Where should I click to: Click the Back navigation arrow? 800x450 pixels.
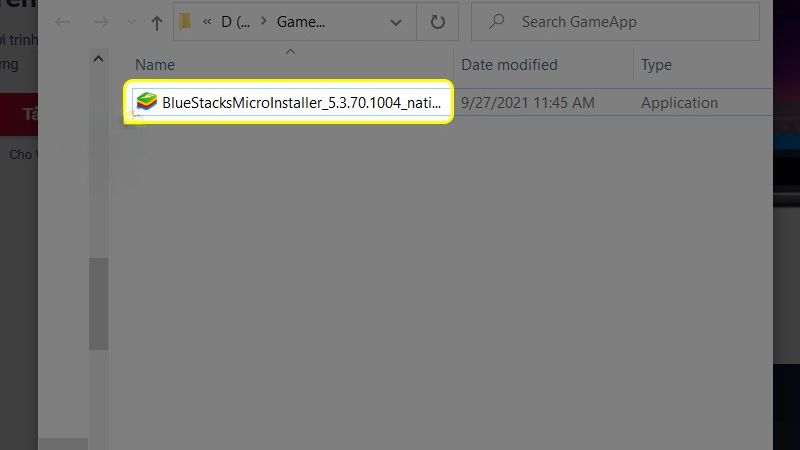pos(63,22)
